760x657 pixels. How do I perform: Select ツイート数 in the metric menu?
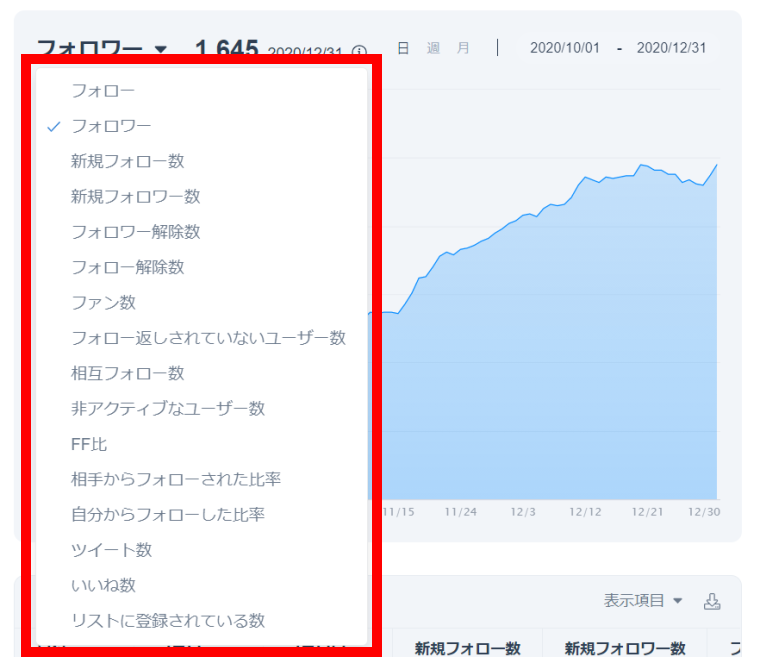pos(111,550)
